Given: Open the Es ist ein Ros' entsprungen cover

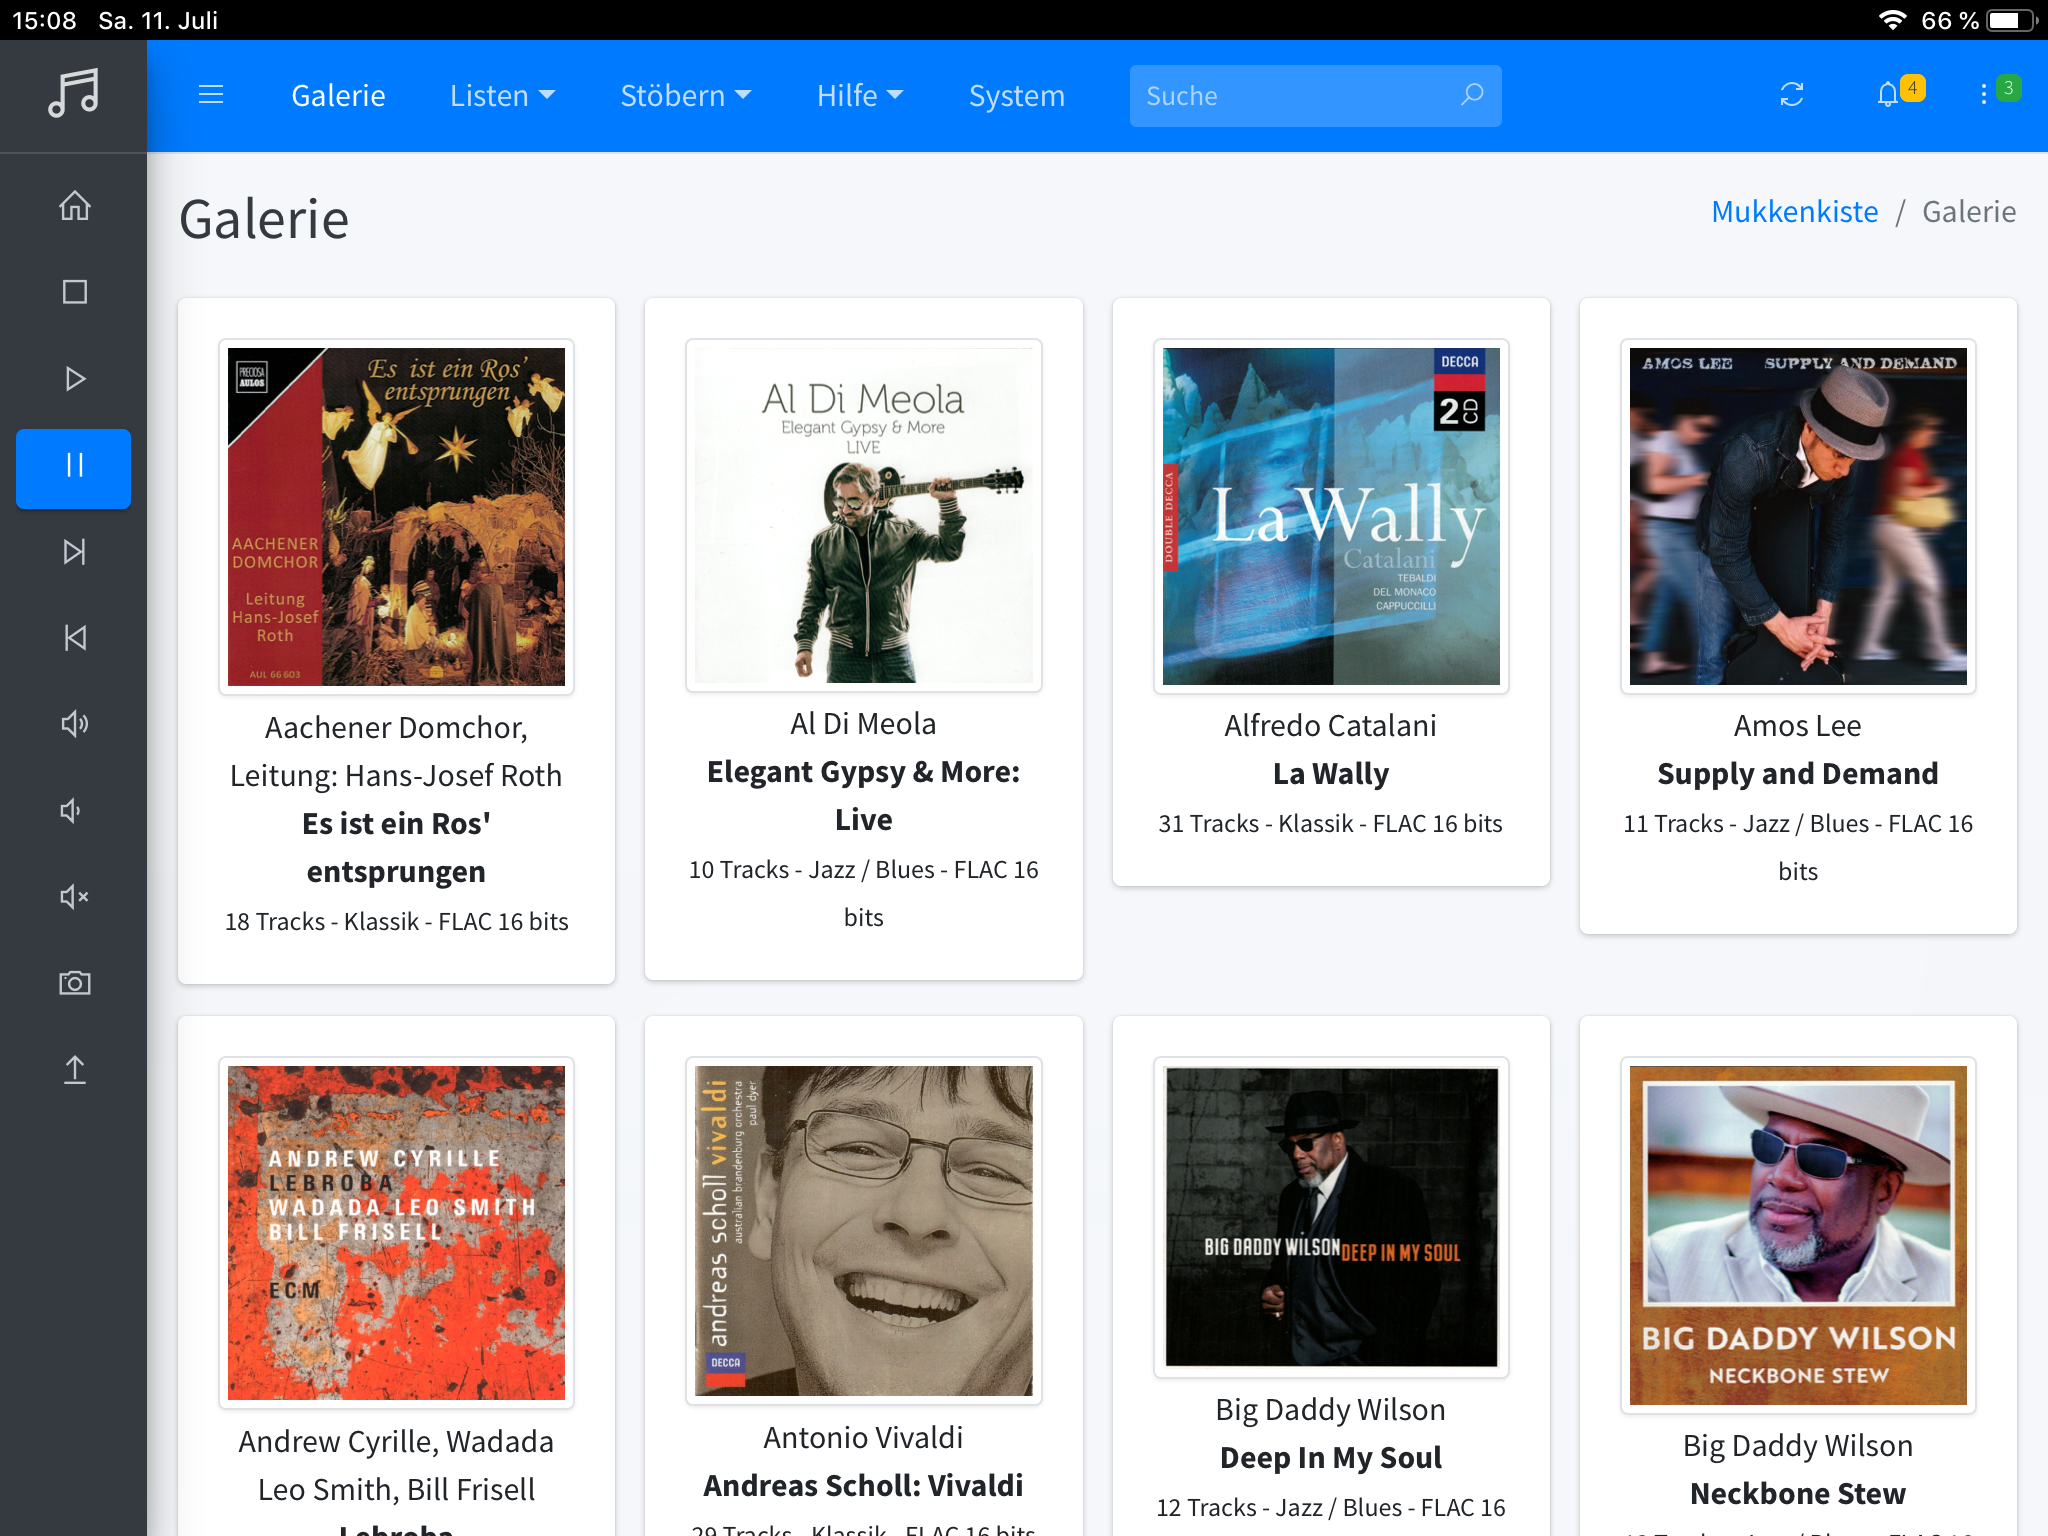Looking at the screenshot, I should (x=396, y=516).
